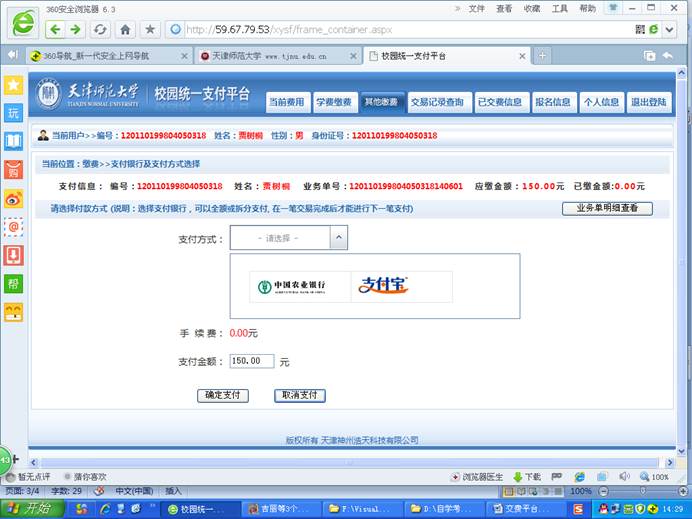Click 暂无点评 in the status bar
This screenshot has width=692, height=519.
[28, 477]
